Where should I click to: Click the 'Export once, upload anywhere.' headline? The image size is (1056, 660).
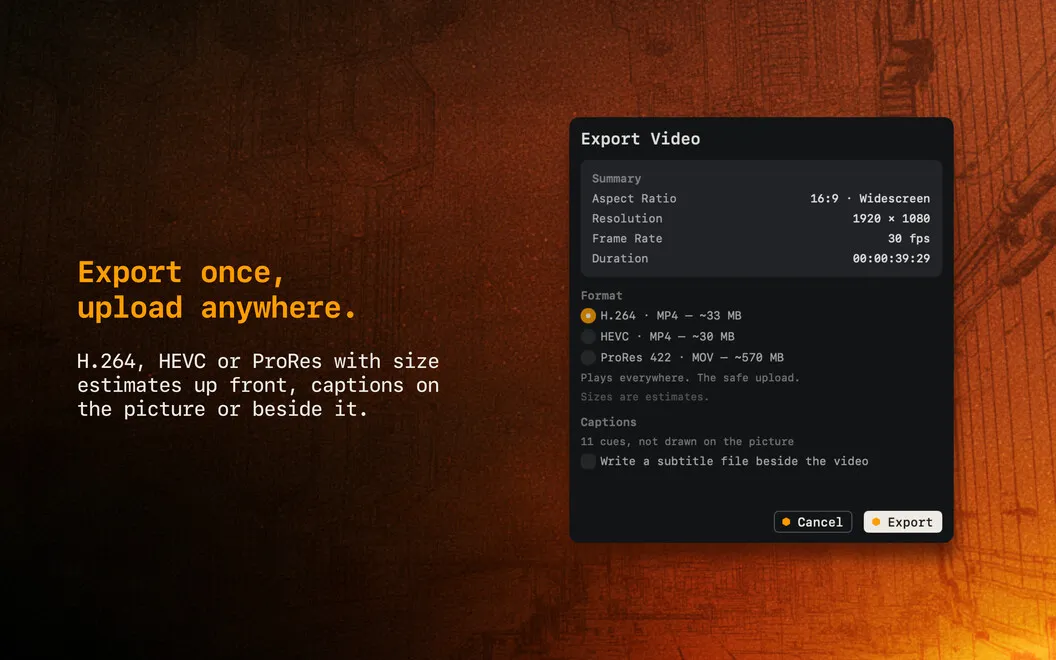217,290
